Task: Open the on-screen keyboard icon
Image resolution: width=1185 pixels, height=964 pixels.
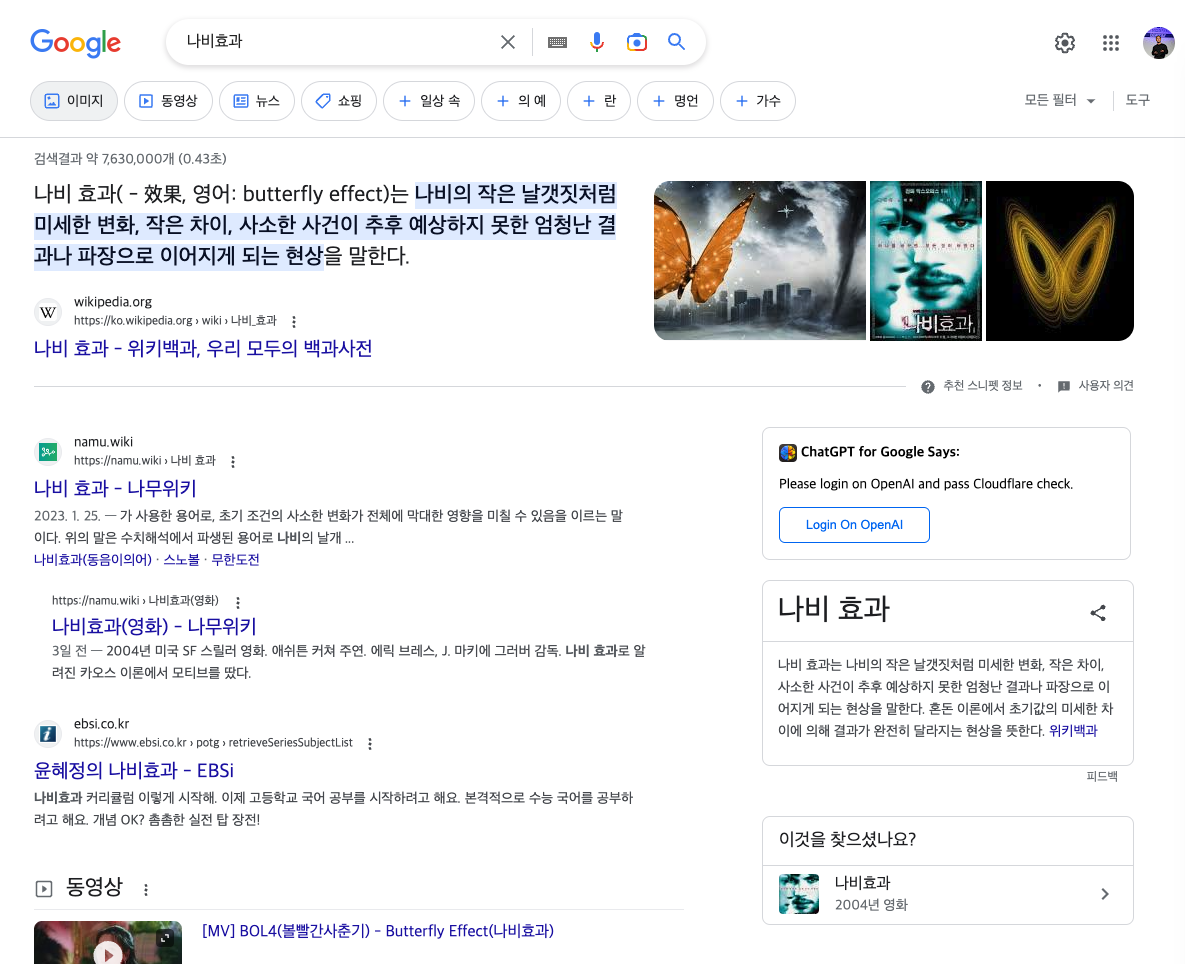Action: click(558, 42)
